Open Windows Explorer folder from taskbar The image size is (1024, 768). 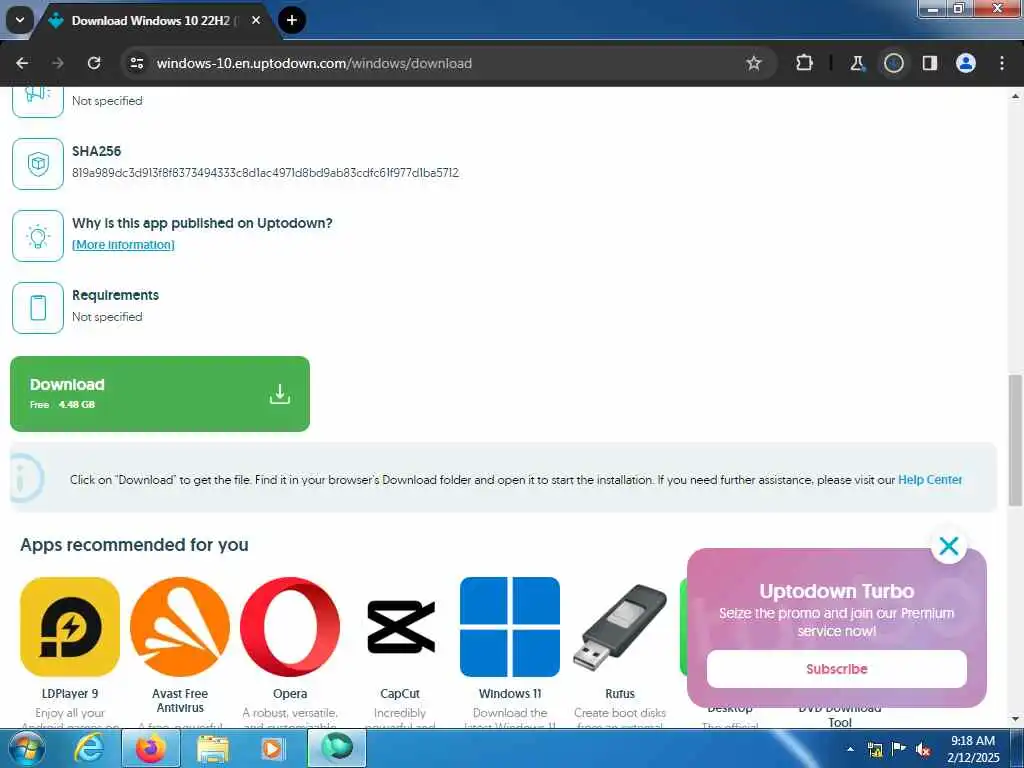[213, 748]
